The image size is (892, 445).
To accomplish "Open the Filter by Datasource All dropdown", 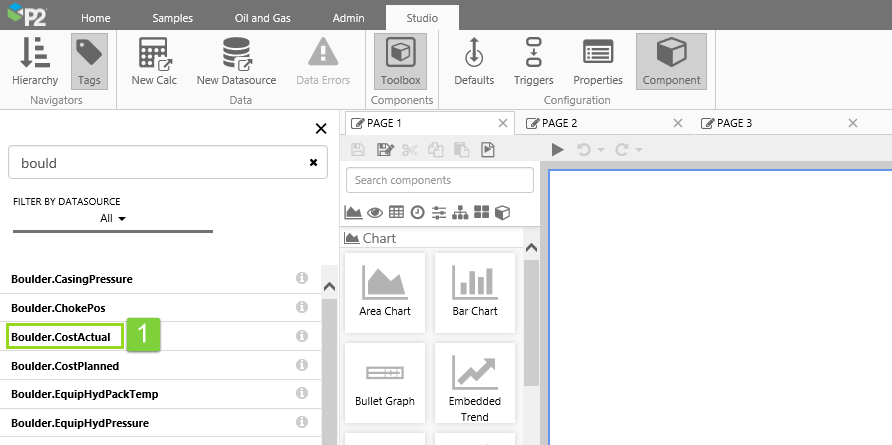I will click(113, 219).
